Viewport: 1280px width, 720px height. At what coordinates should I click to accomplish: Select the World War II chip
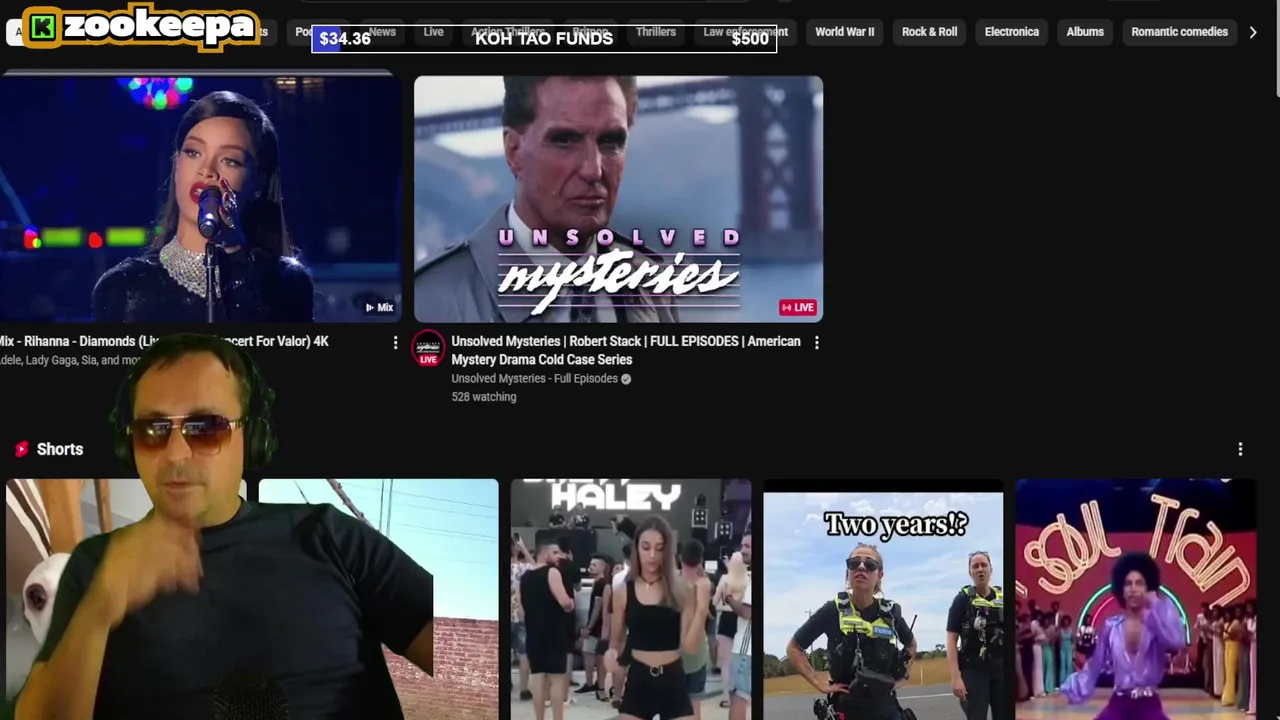[x=844, y=32]
